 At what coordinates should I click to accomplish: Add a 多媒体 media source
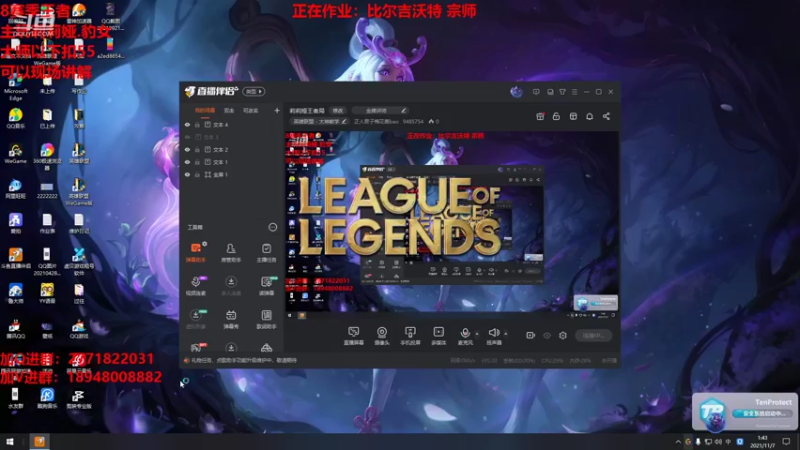point(438,336)
